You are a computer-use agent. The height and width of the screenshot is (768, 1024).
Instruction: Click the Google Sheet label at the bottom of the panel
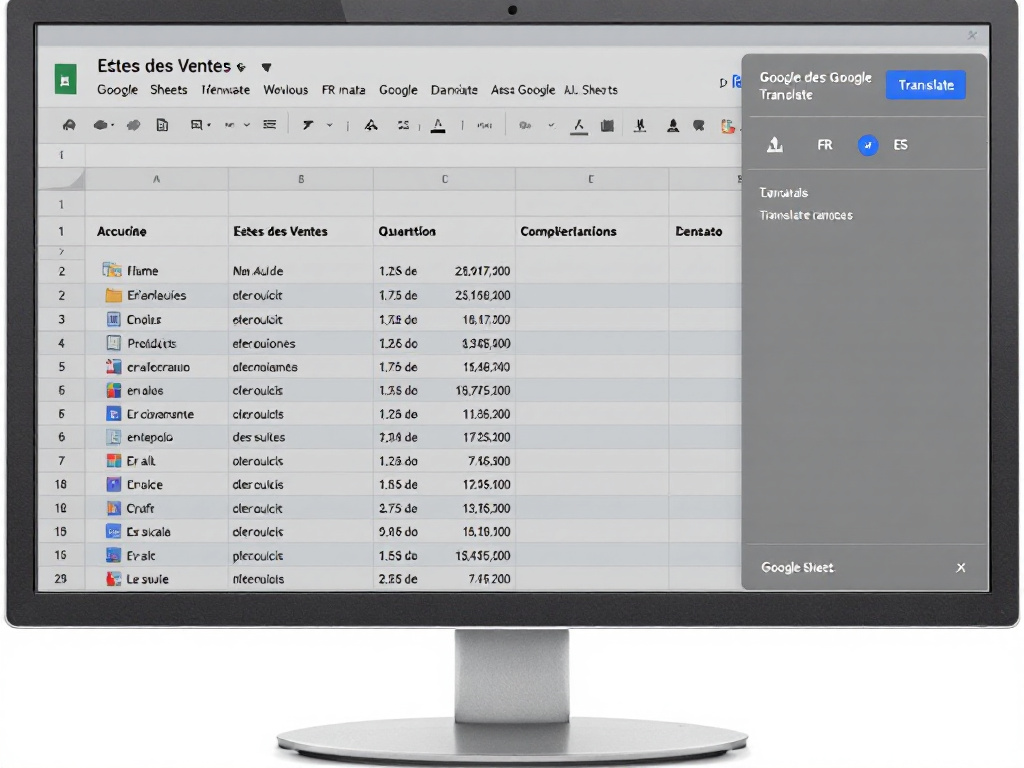click(797, 568)
